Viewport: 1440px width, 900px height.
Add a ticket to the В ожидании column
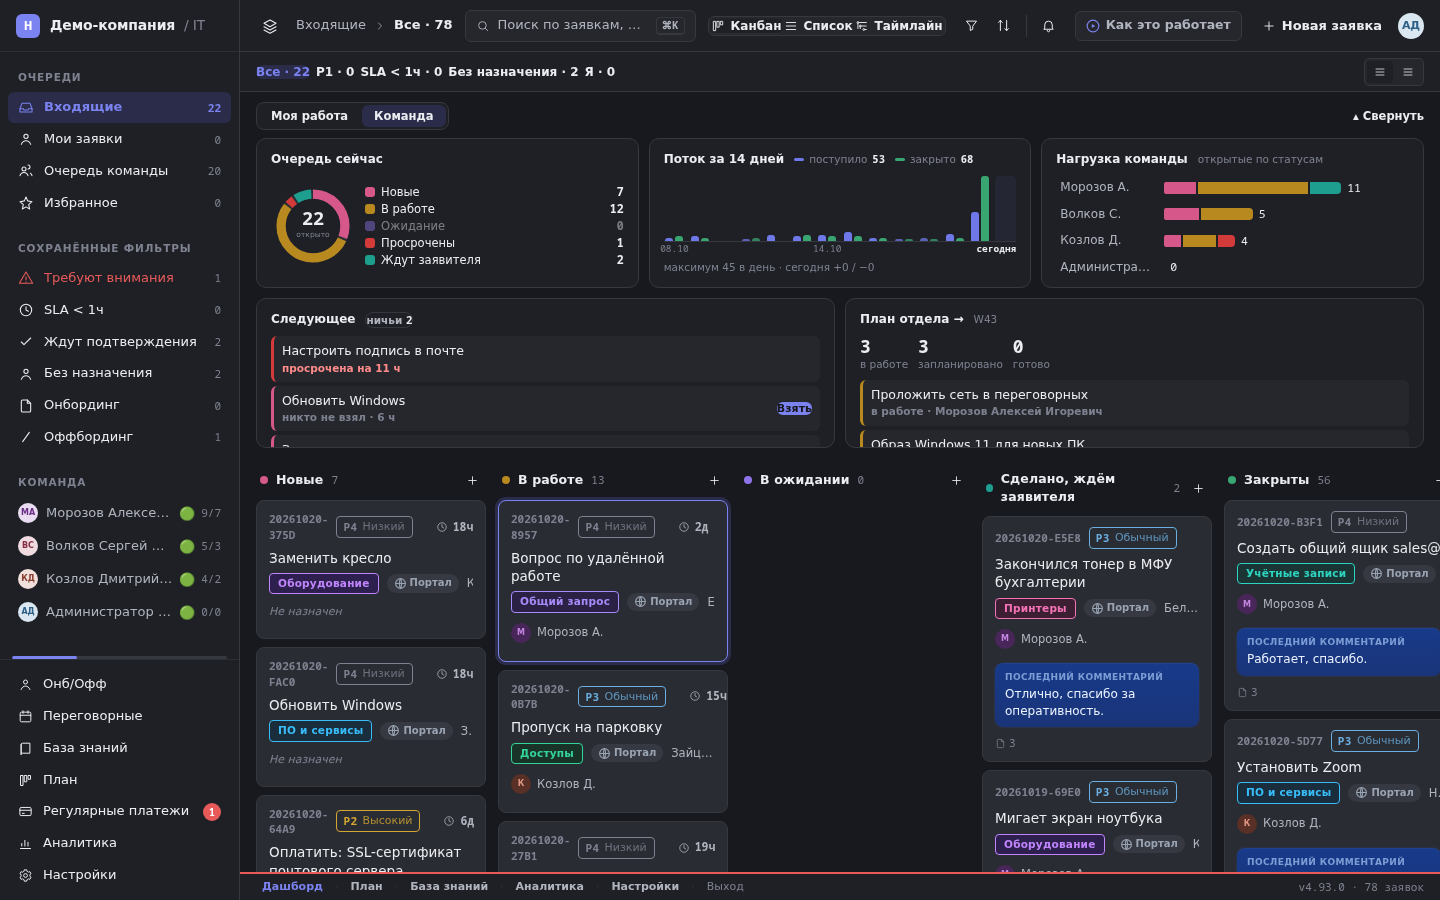(956, 481)
